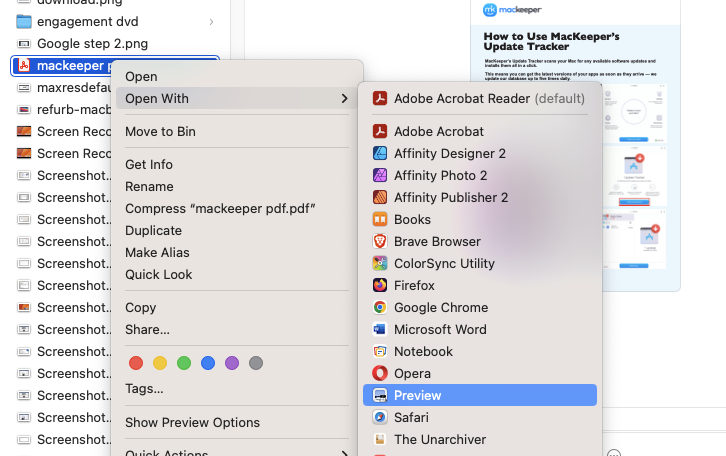Viewport: 726px width, 456px height.
Task: Click the Opera icon
Action: coord(380,373)
